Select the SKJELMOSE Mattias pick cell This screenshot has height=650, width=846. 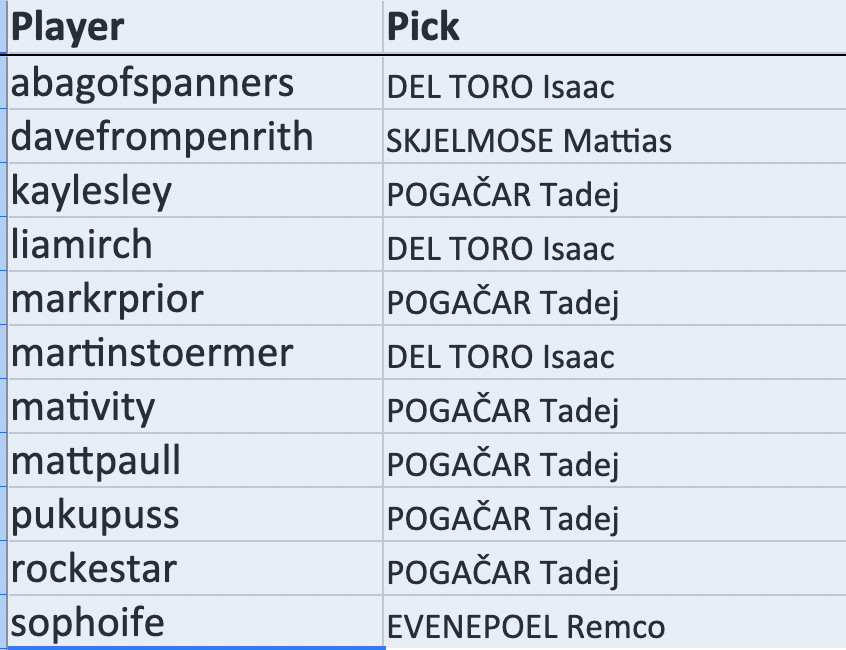click(x=614, y=140)
